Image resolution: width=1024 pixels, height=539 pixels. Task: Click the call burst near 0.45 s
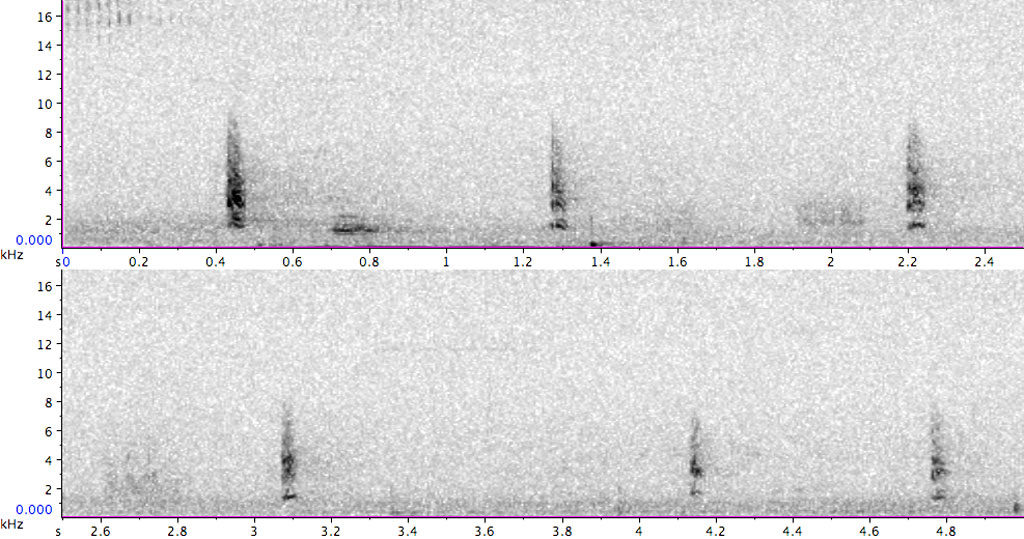pyautogui.click(x=234, y=173)
